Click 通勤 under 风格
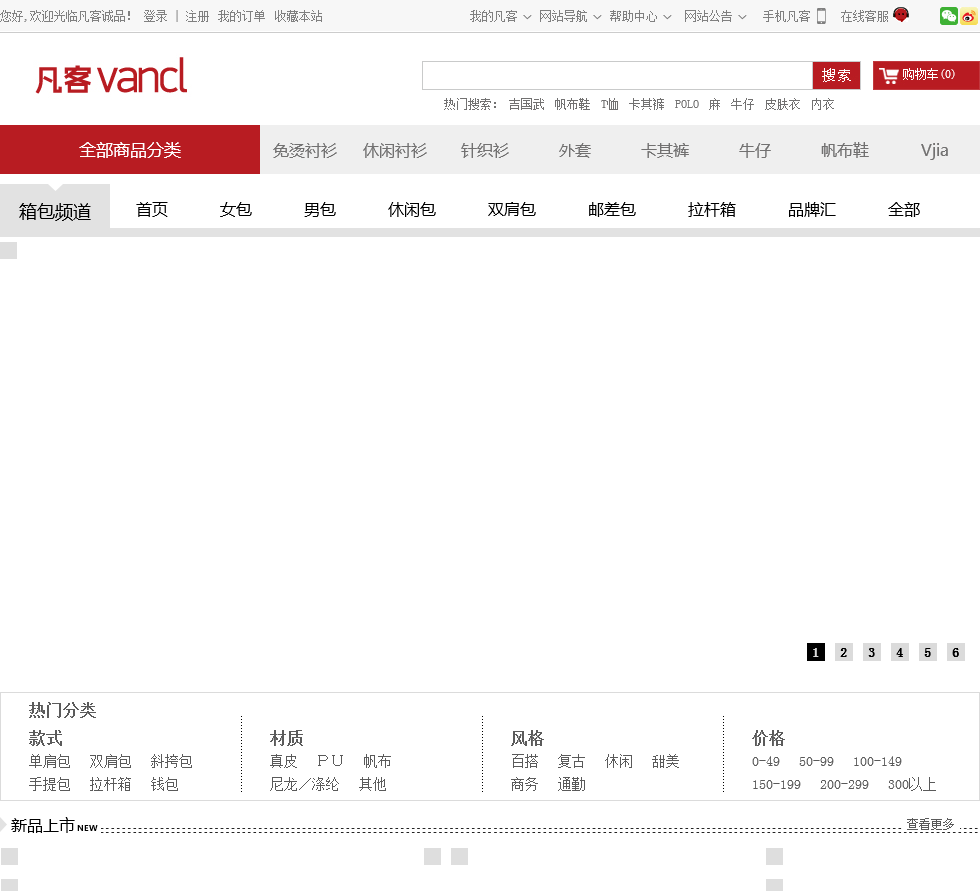 pyautogui.click(x=571, y=785)
